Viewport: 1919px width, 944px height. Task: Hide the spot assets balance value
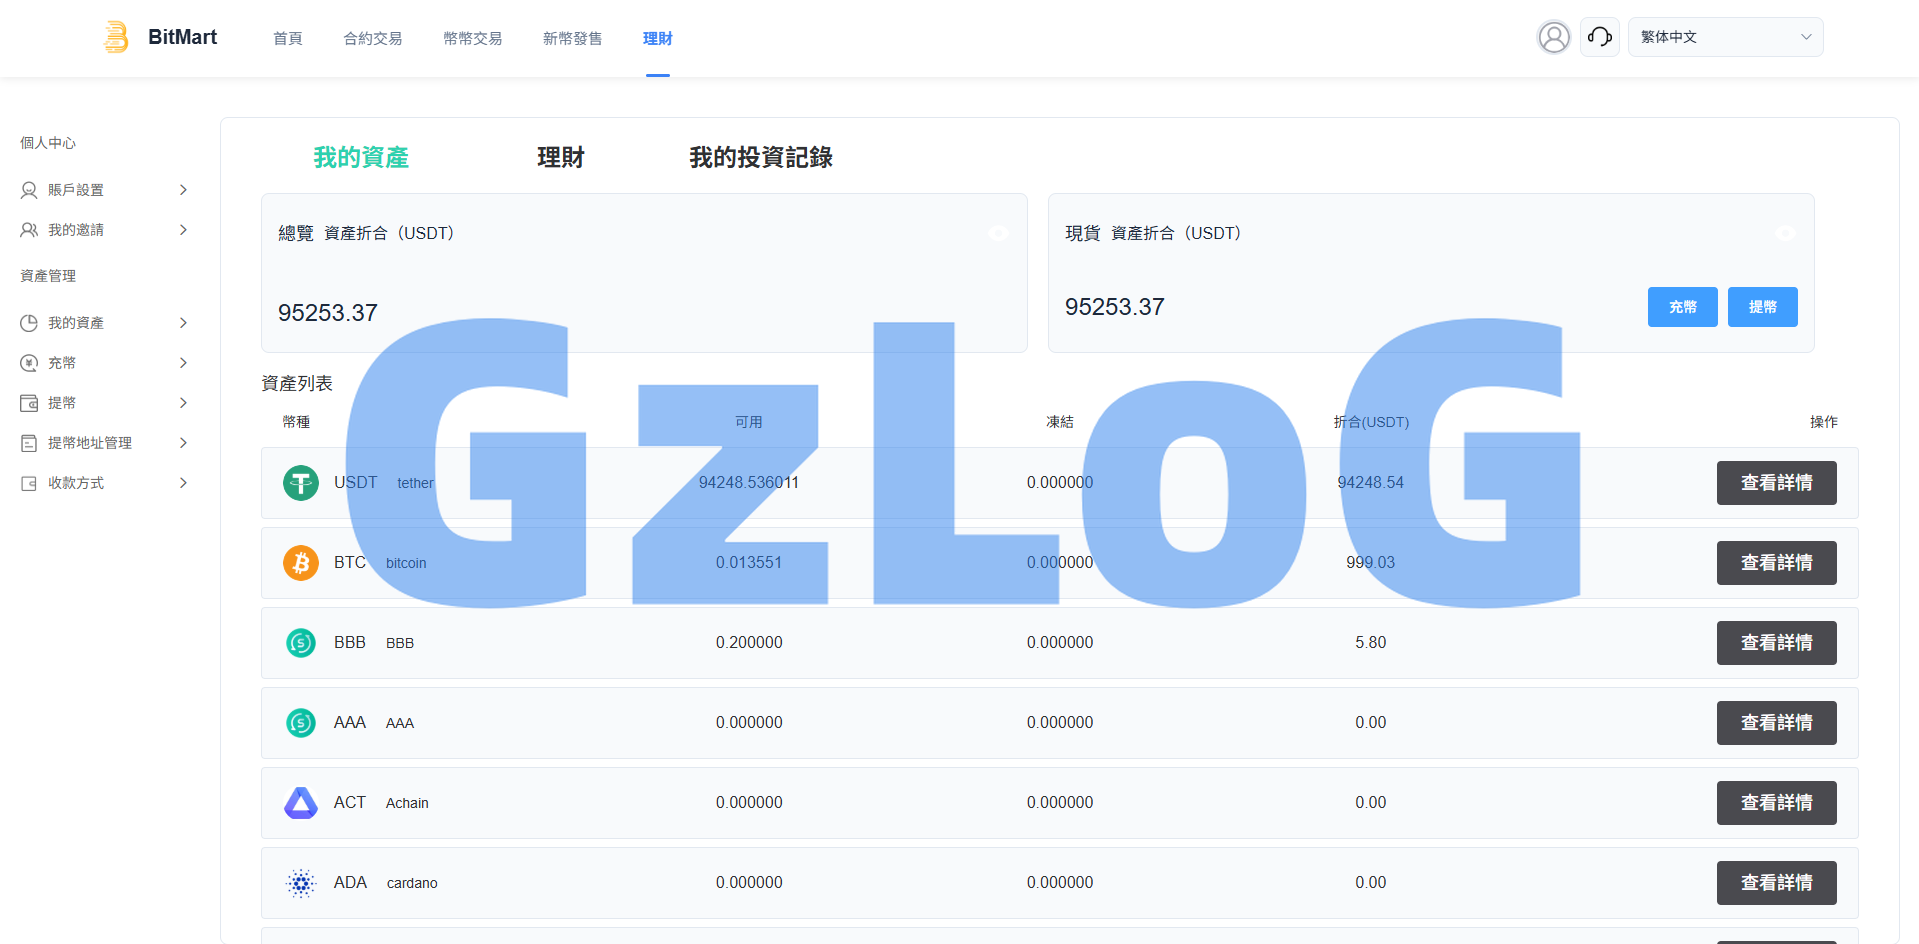click(1785, 233)
